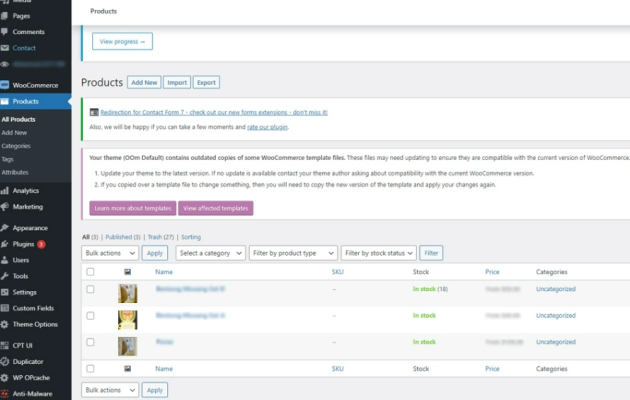Click the Anti-Malware icon
This screenshot has height=400, width=630.
[x=4, y=394]
